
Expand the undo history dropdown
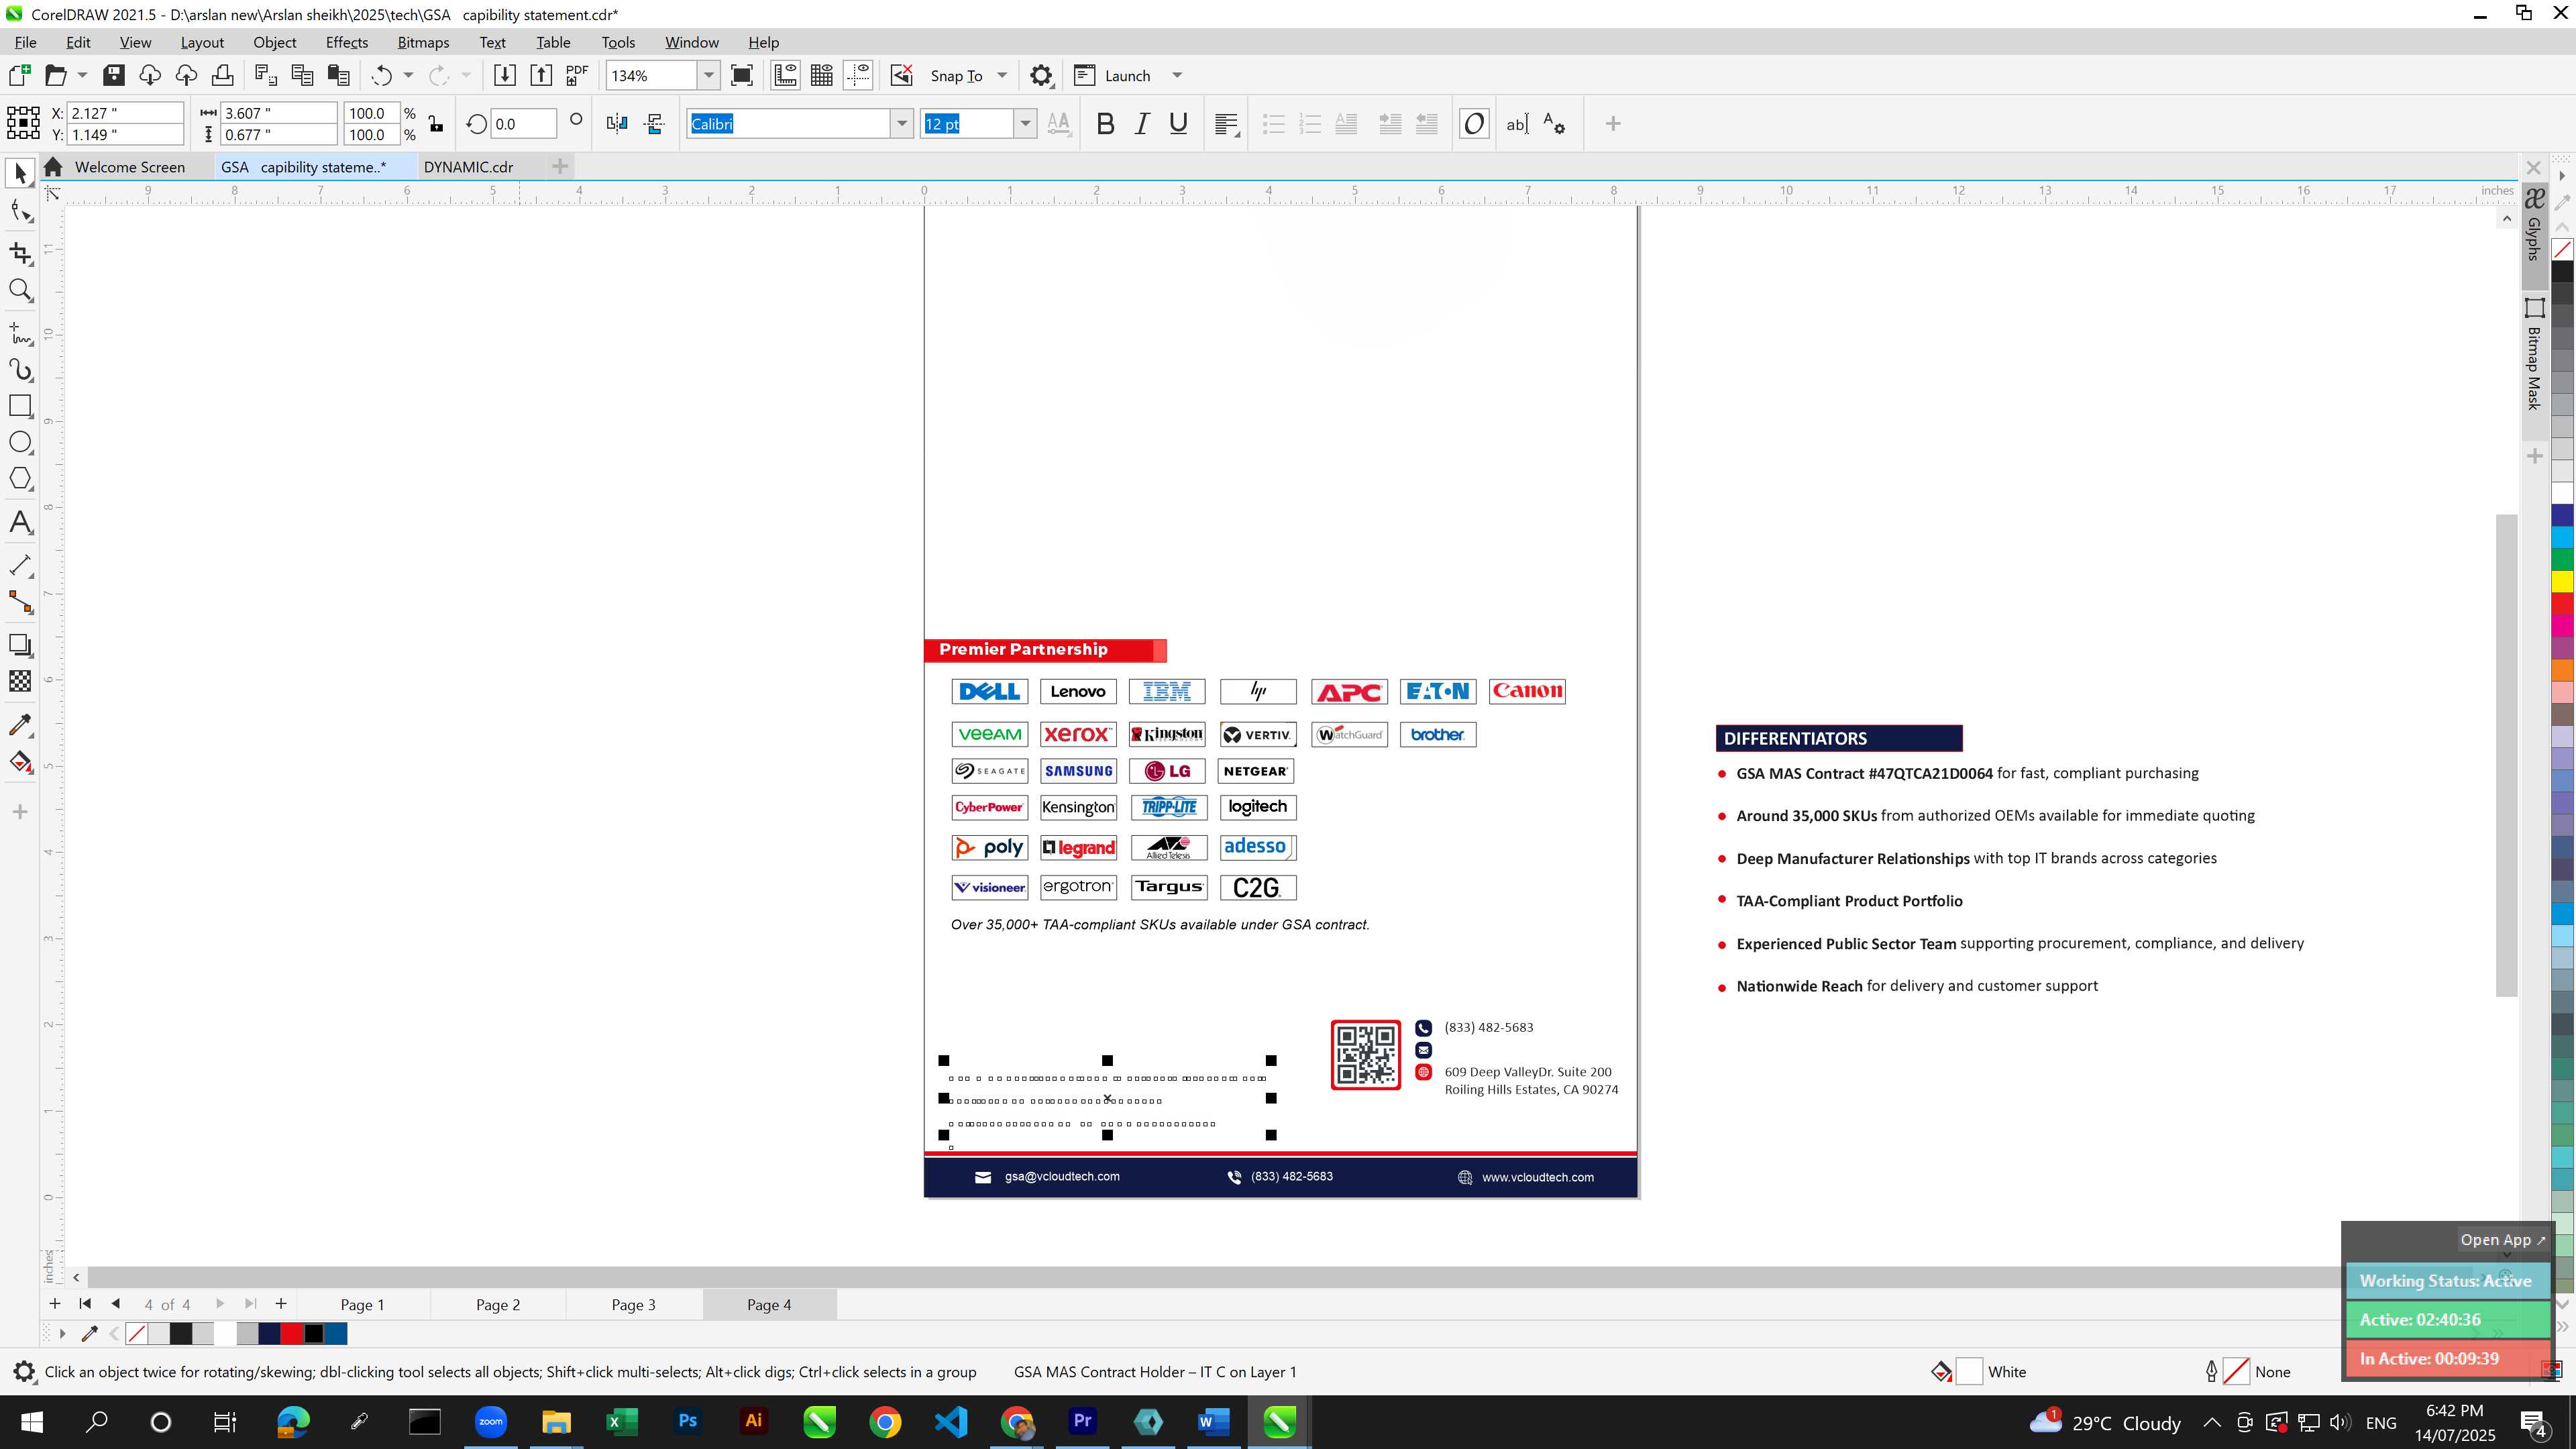tap(408, 75)
